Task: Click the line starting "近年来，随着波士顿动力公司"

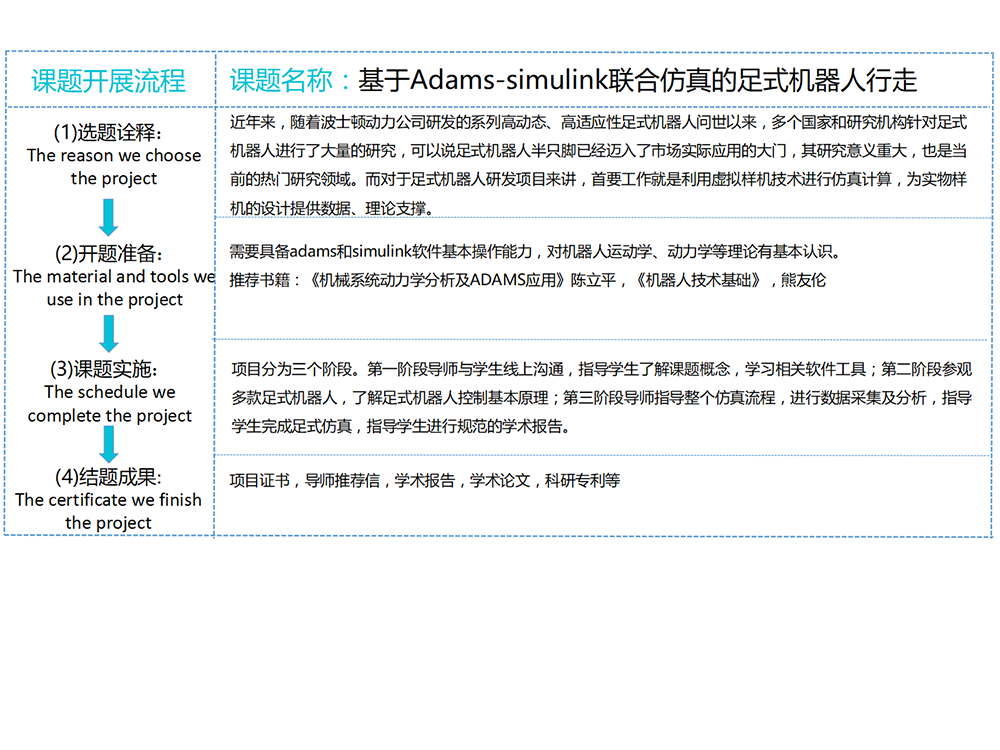Action: [598, 122]
